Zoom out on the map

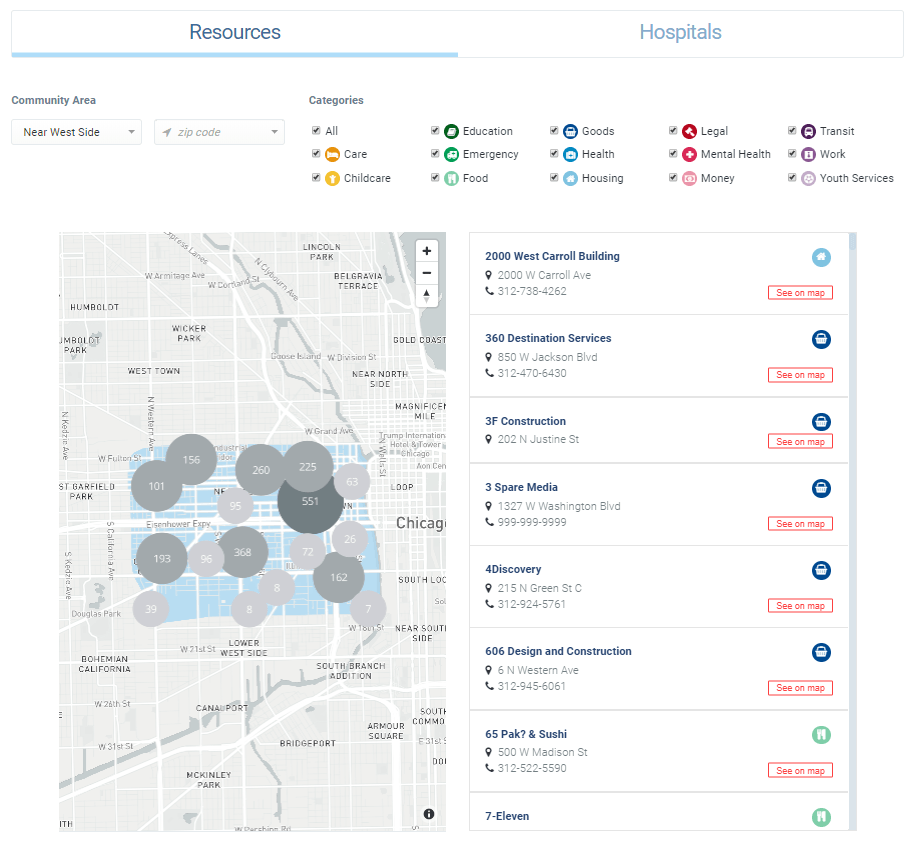pyautogui.click(x=426, y=273)
